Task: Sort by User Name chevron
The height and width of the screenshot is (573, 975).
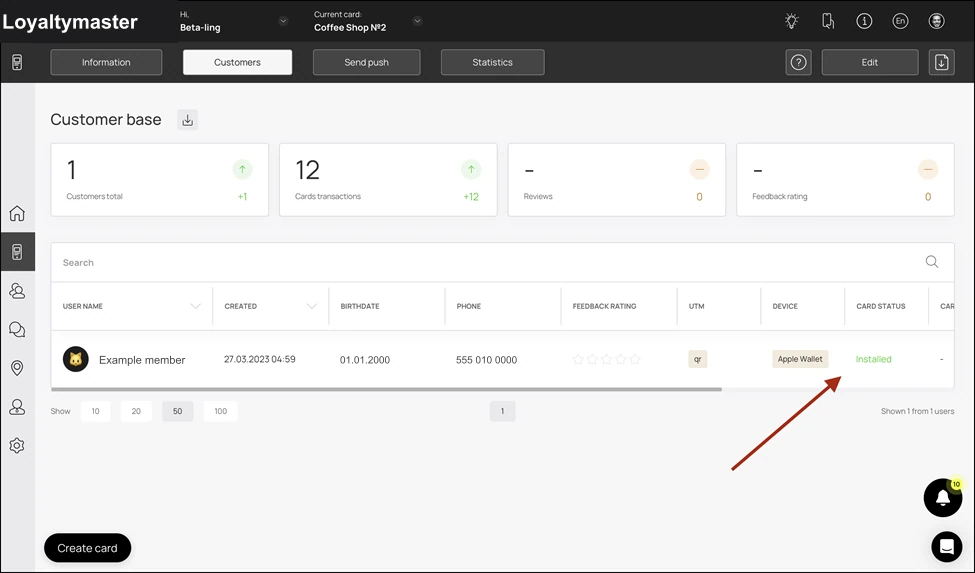Action: (x=195, y=306)
